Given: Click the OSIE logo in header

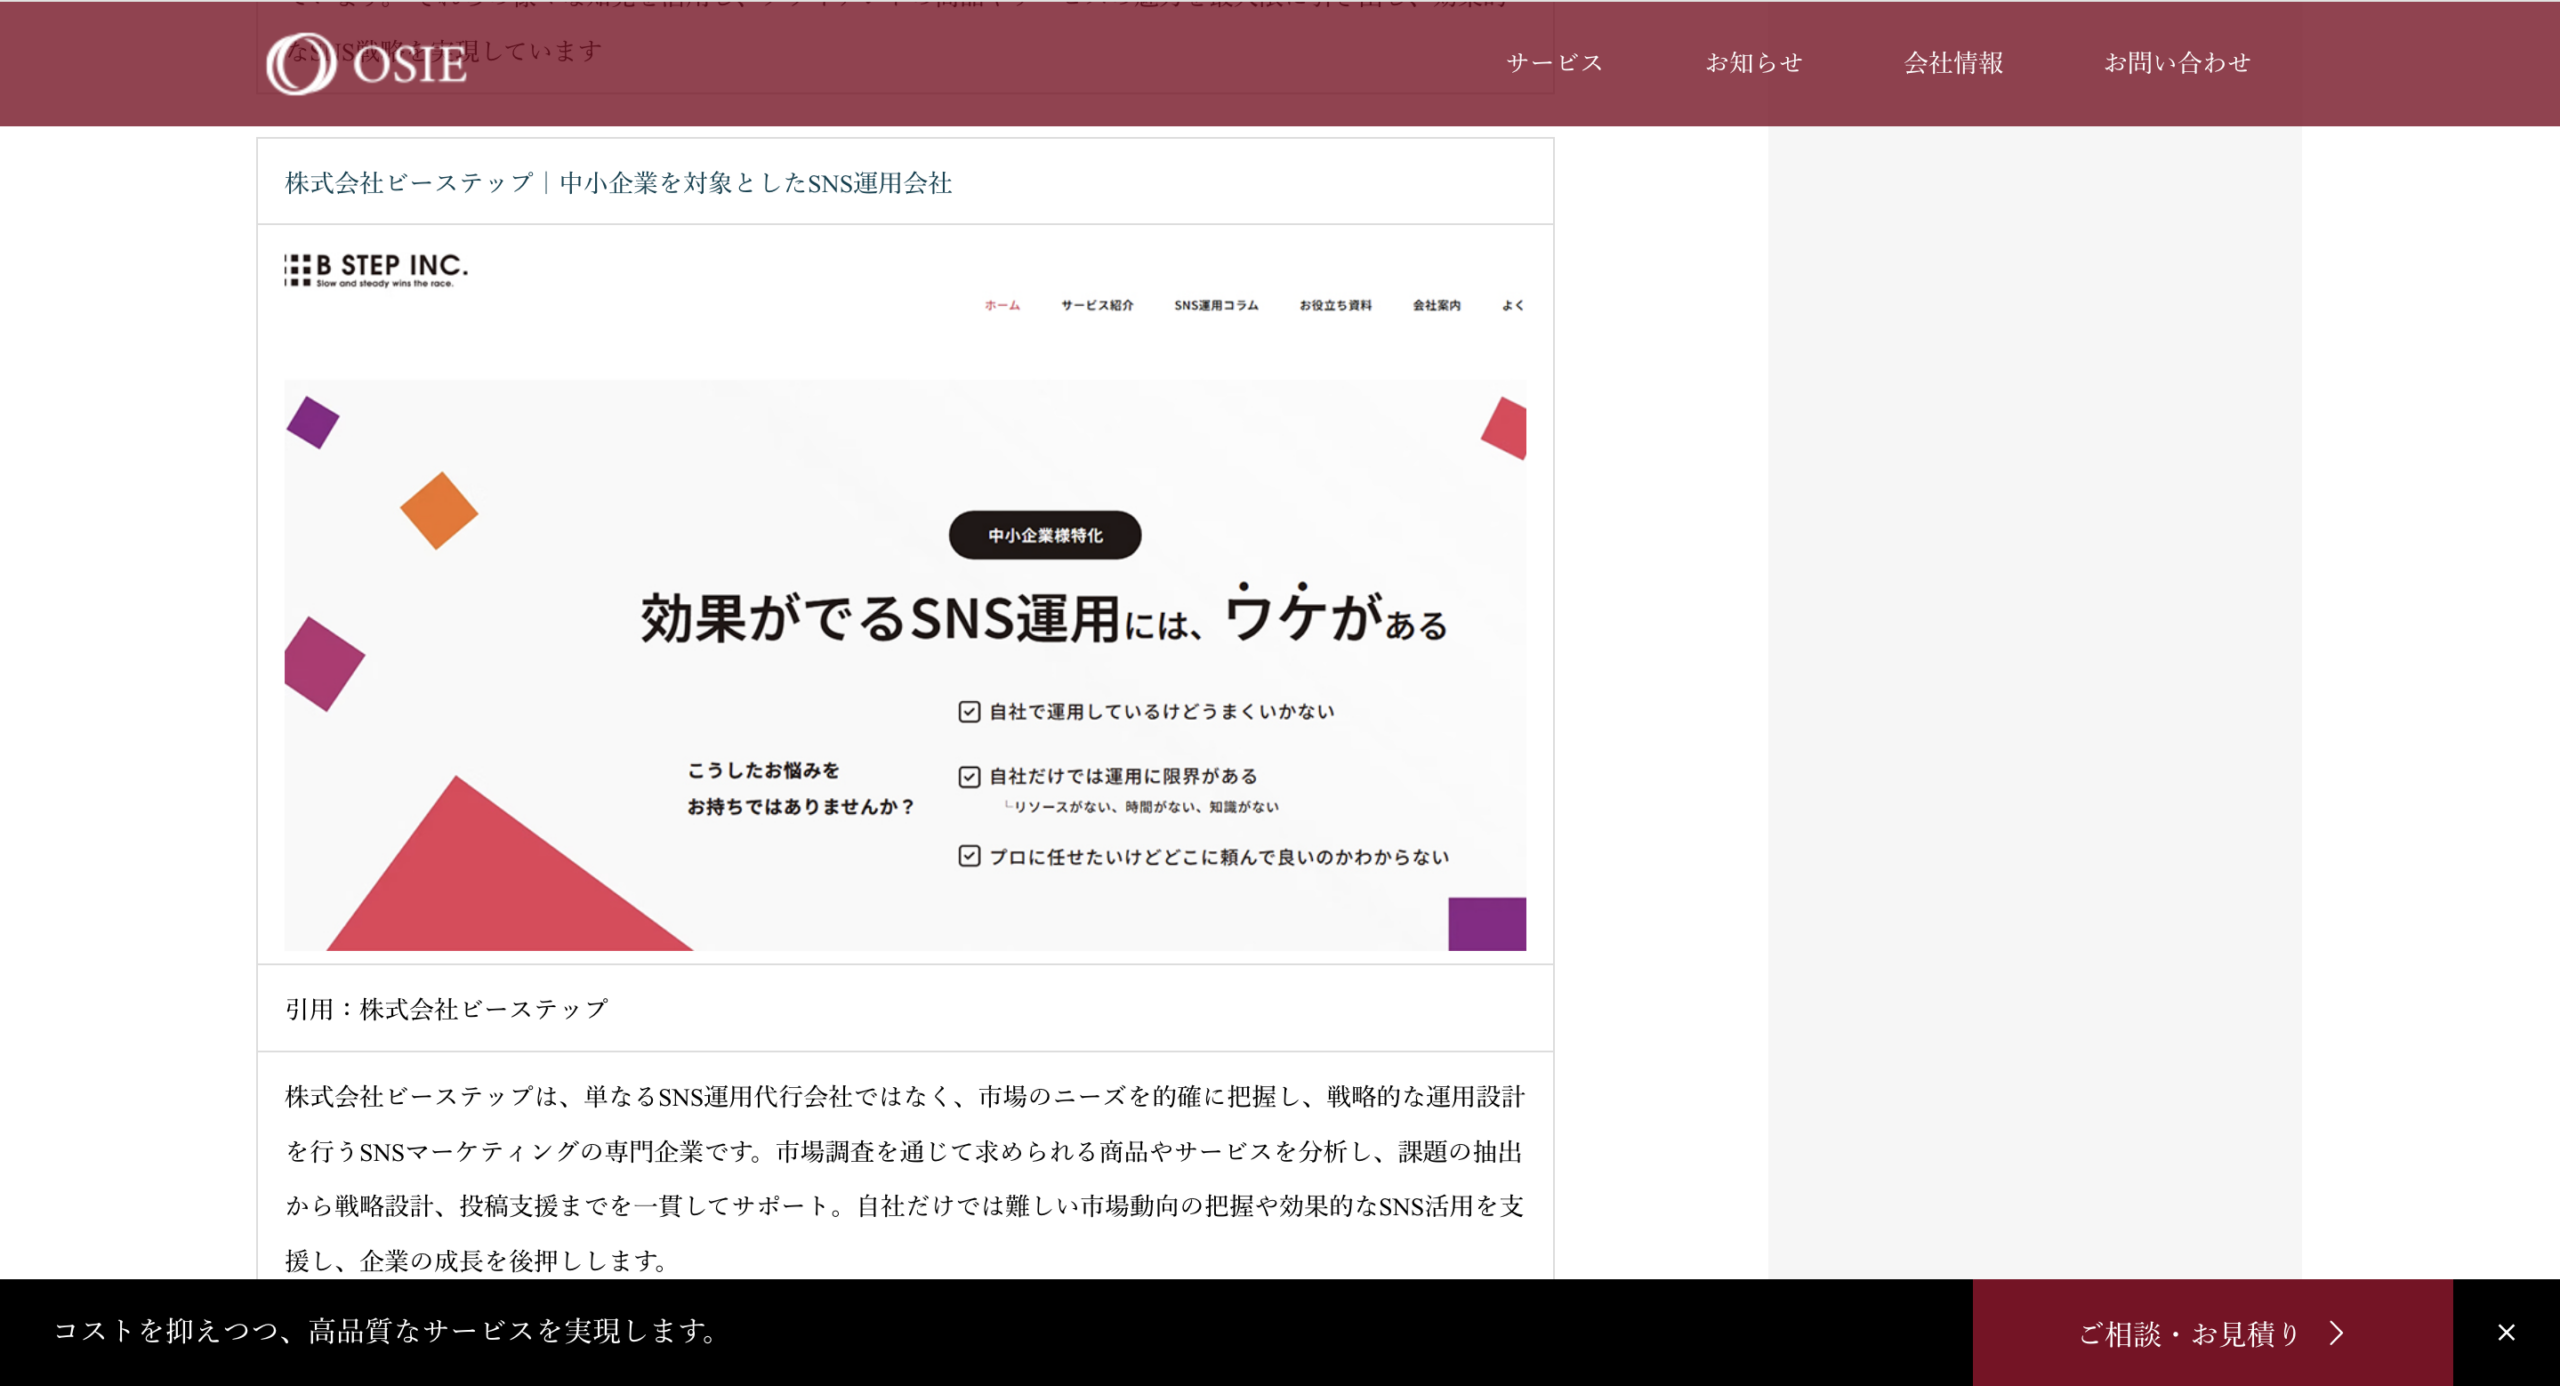Looking at the screenshot, I should (x=366, y=63).
